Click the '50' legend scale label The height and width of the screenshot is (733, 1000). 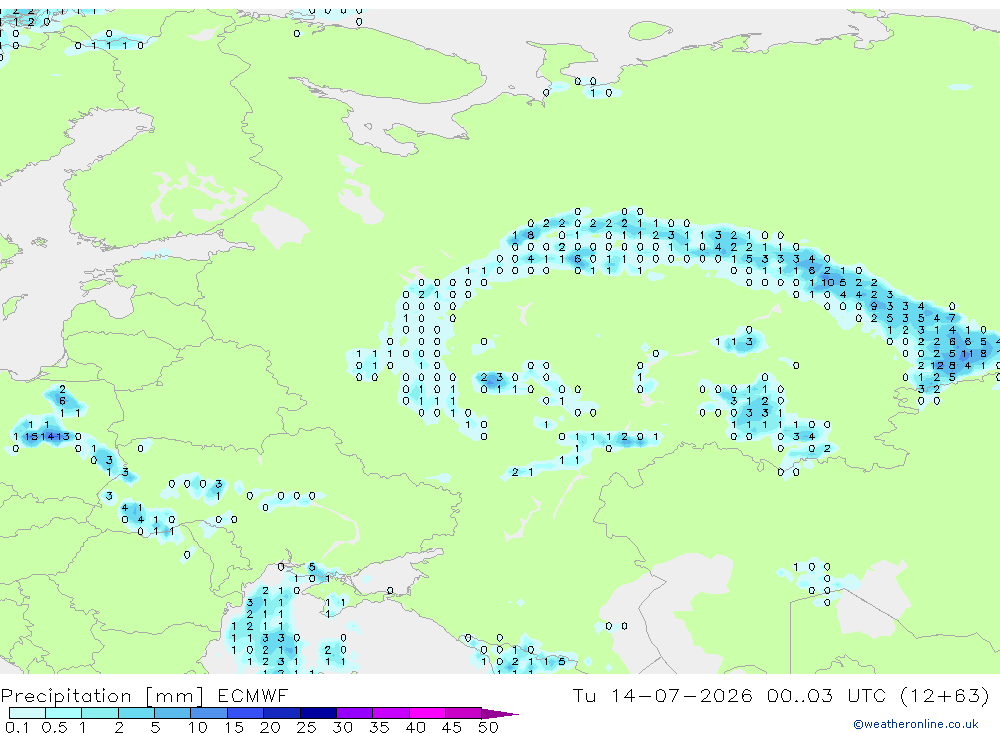[x=489, y=727]
